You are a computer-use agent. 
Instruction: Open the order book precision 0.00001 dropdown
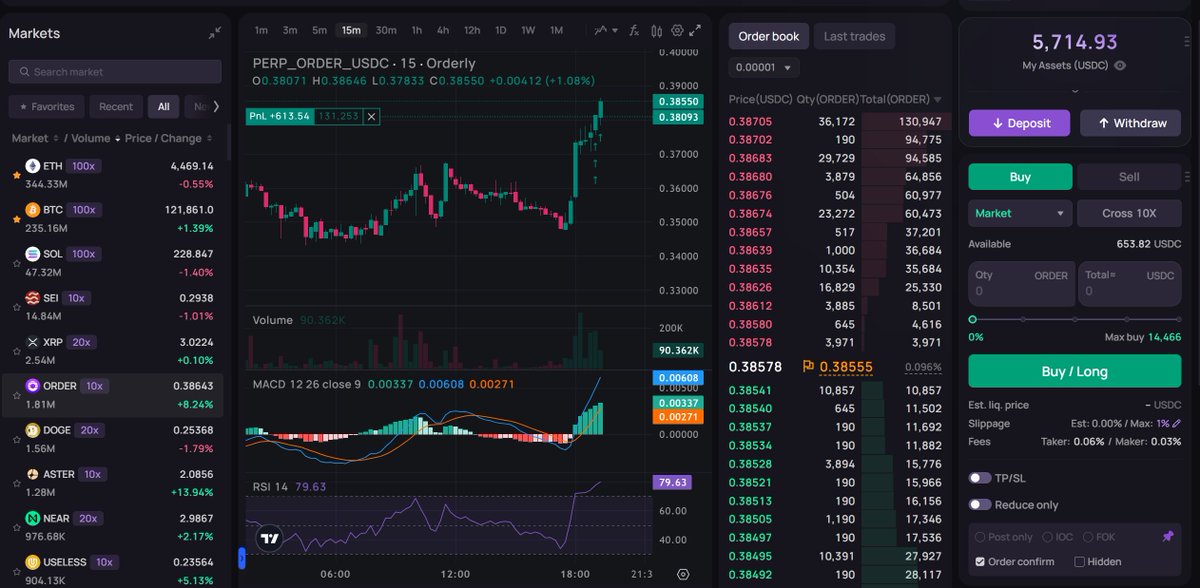click(764, 68)
